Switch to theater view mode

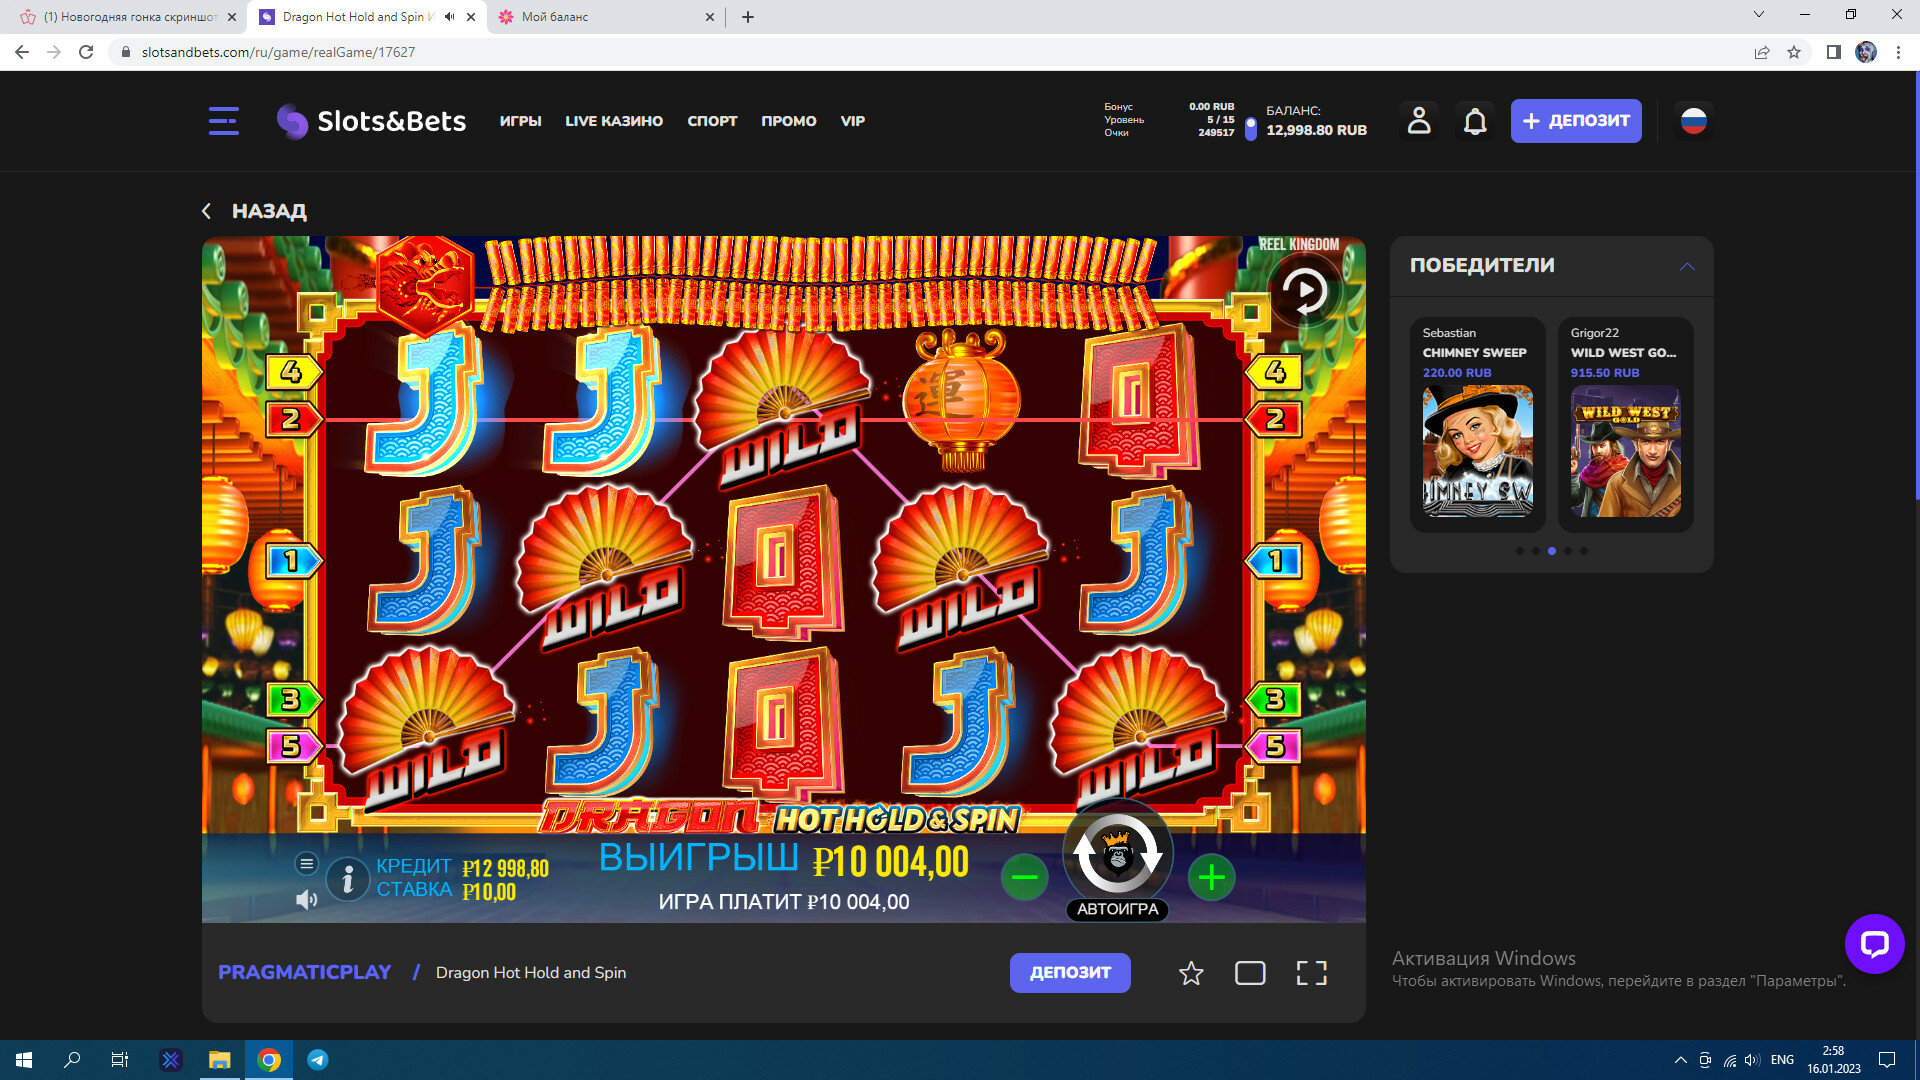point(1250,973)
